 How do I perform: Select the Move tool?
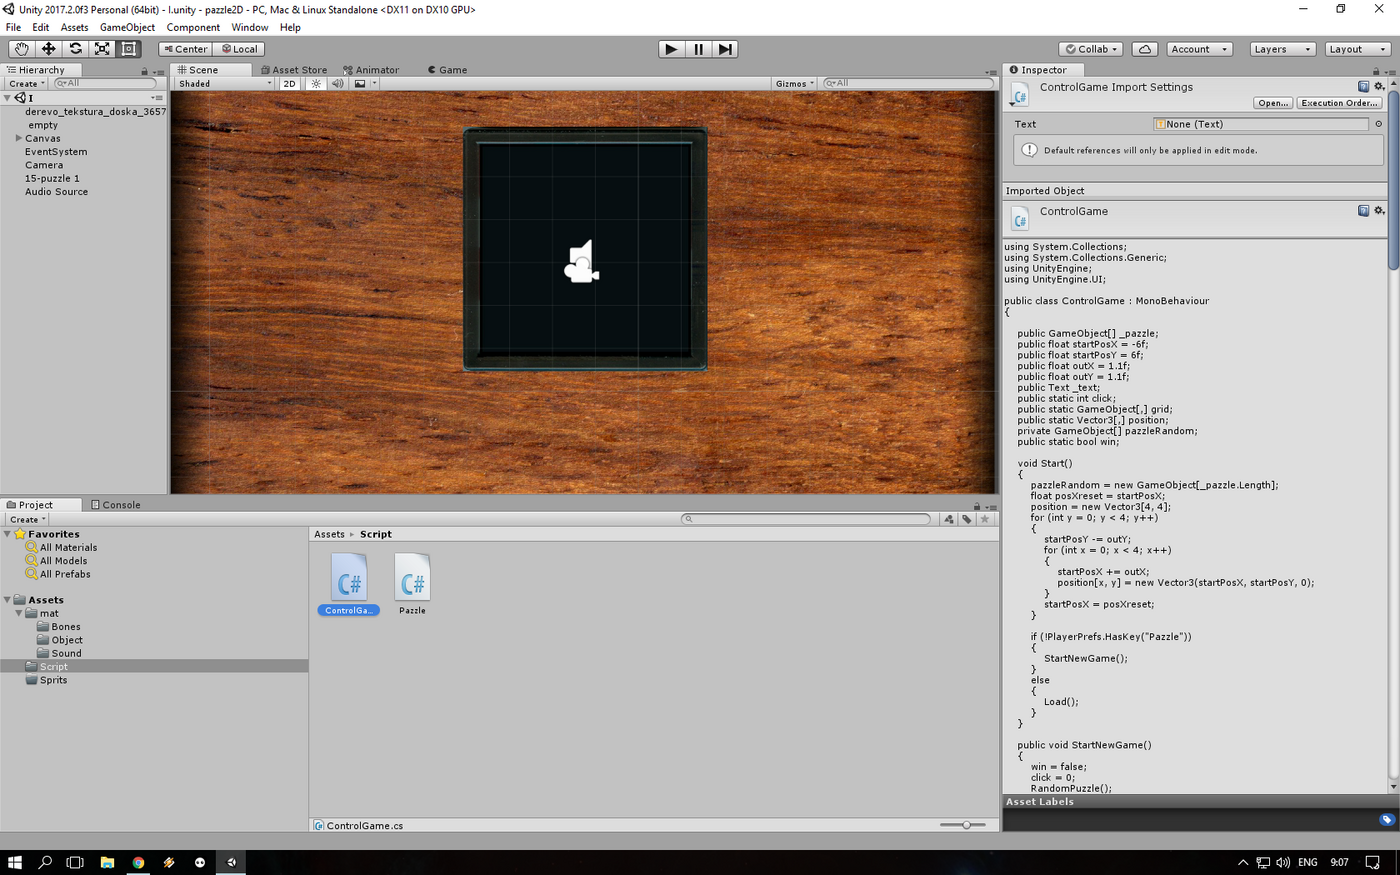[x=48, y=49]
